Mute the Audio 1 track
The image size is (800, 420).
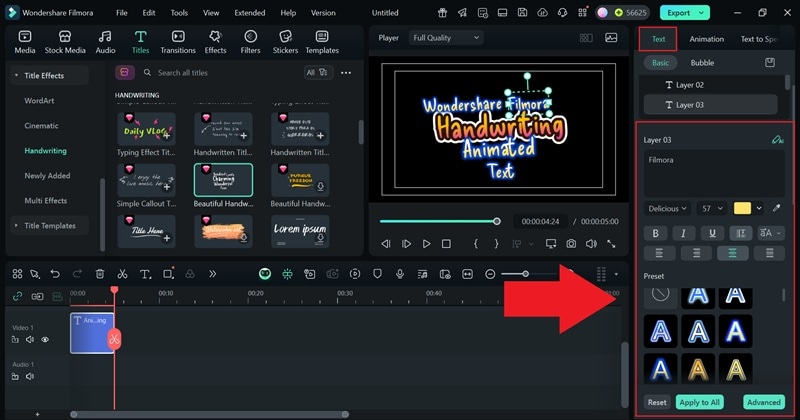coord(30,377)
